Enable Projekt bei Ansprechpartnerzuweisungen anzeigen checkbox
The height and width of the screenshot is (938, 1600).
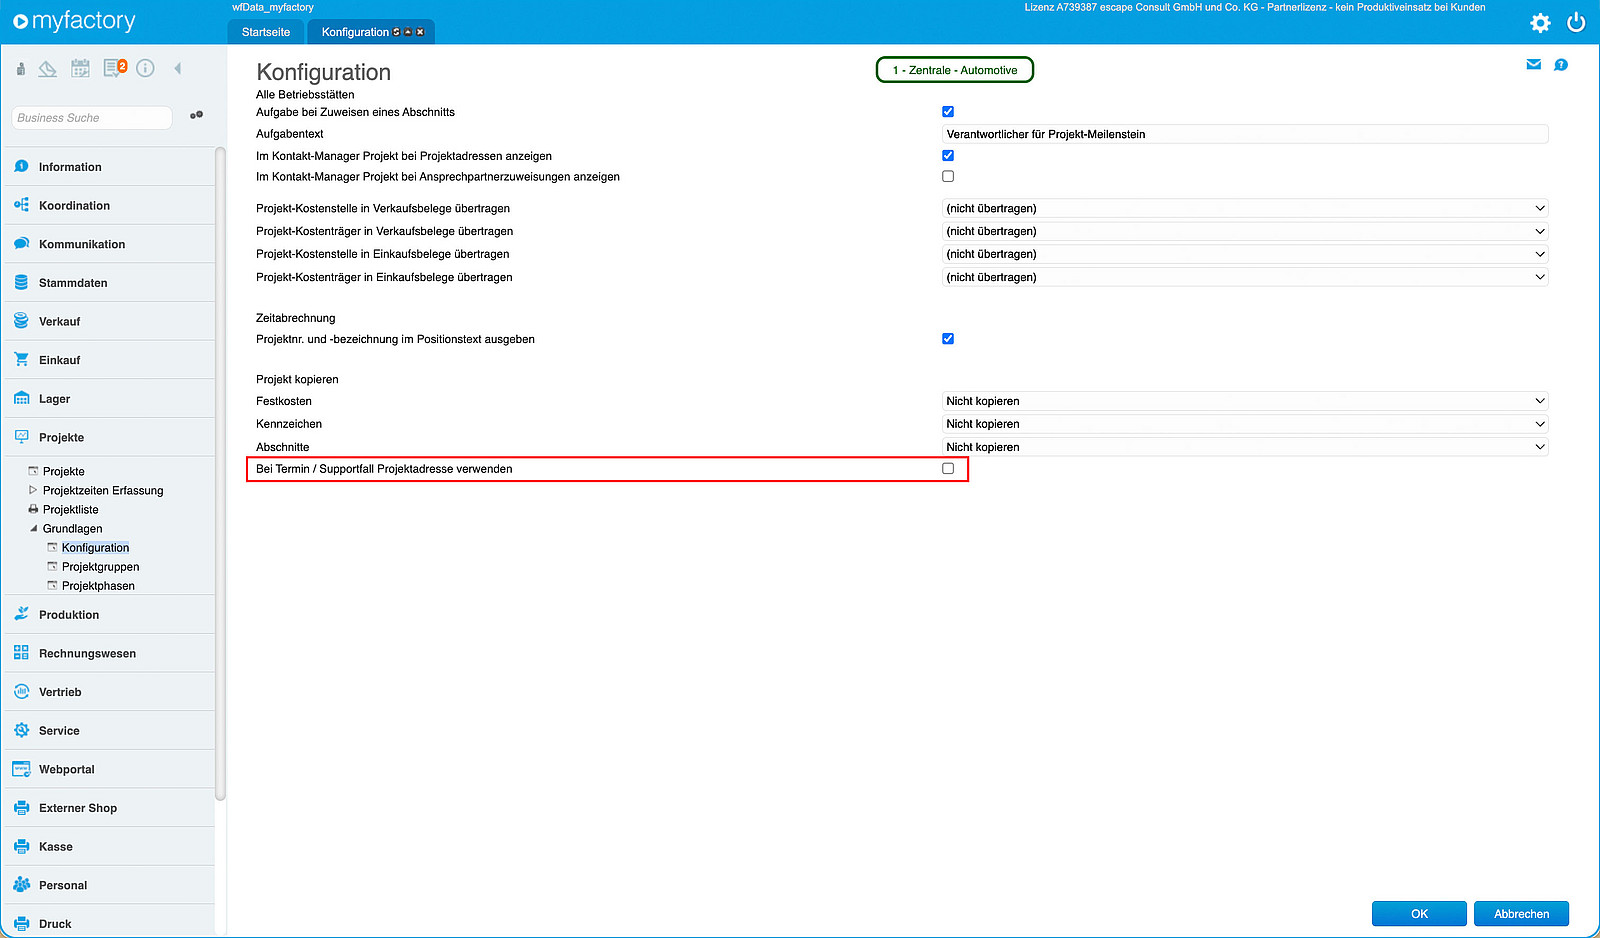coord(948,176)
